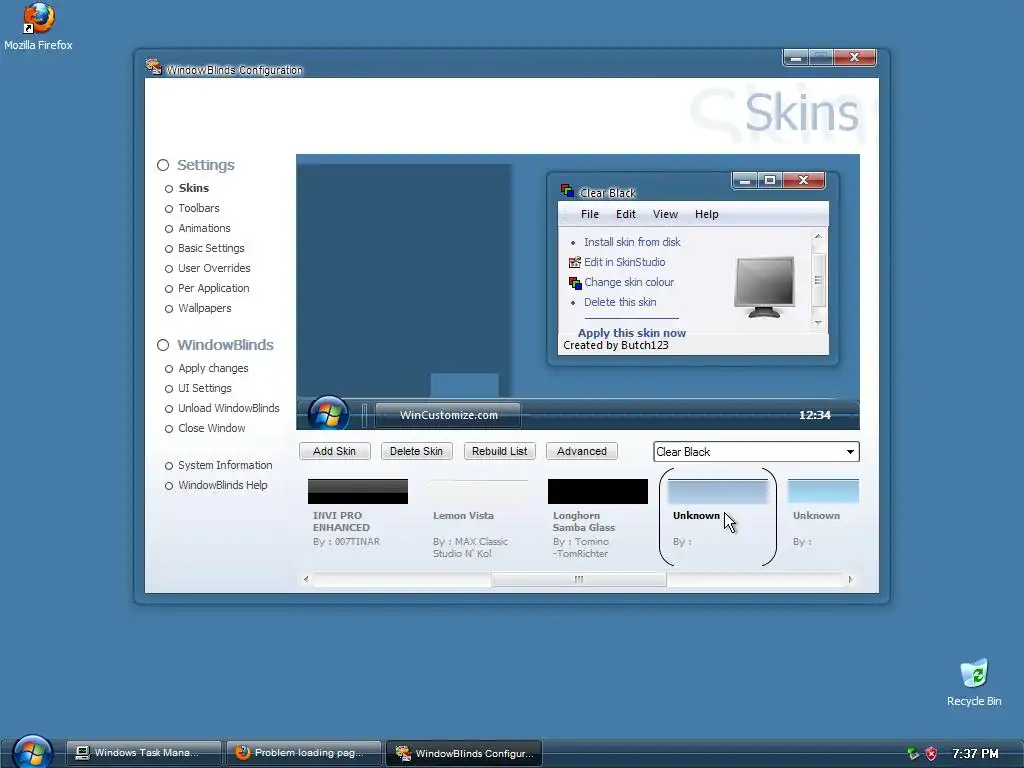This screenshot has width=1024, height=768.
Task: Click skin list left scroll arrow
Action: (x=306, y=579)
